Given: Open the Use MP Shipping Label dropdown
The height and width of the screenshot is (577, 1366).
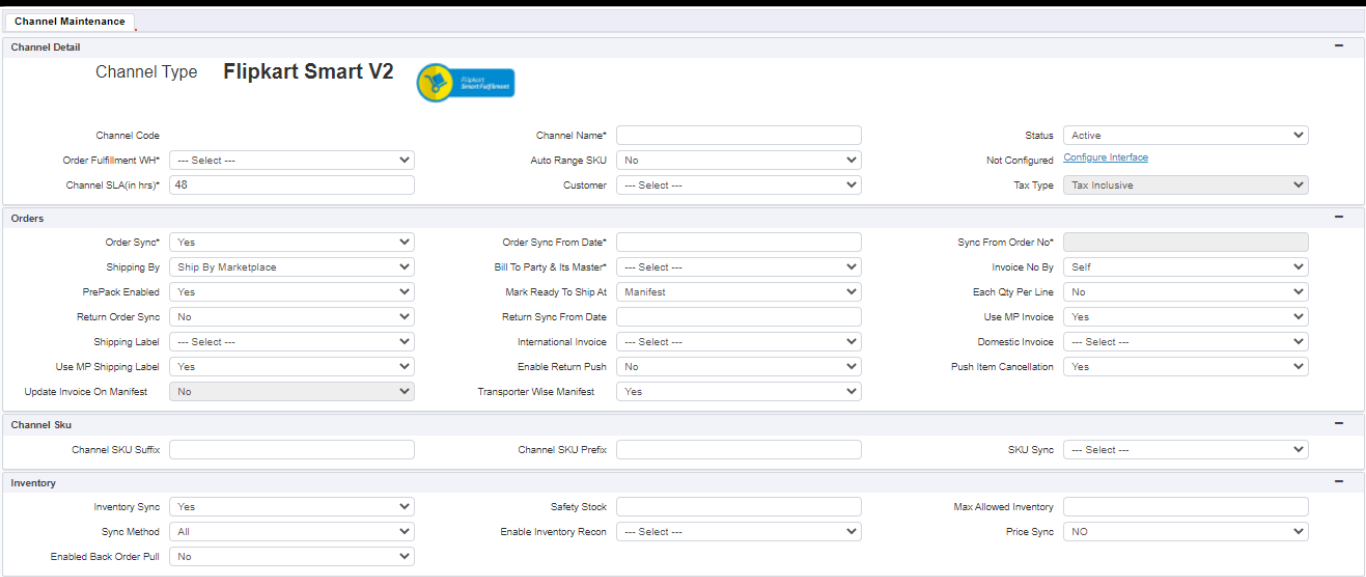Looking at the screenshot, I should pos(291,367).
